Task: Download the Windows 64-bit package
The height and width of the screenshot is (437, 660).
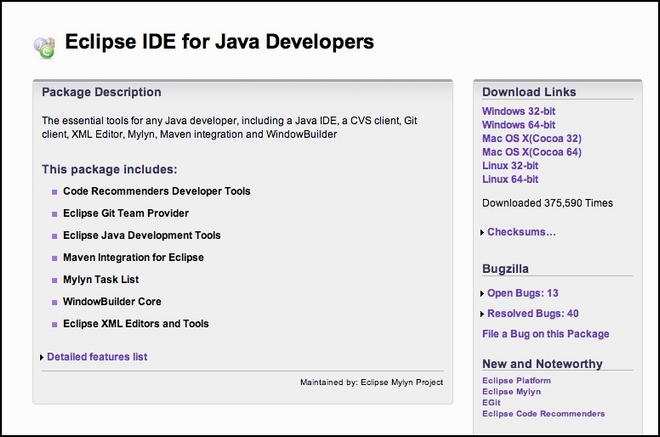Action: [x=519, y=125]
